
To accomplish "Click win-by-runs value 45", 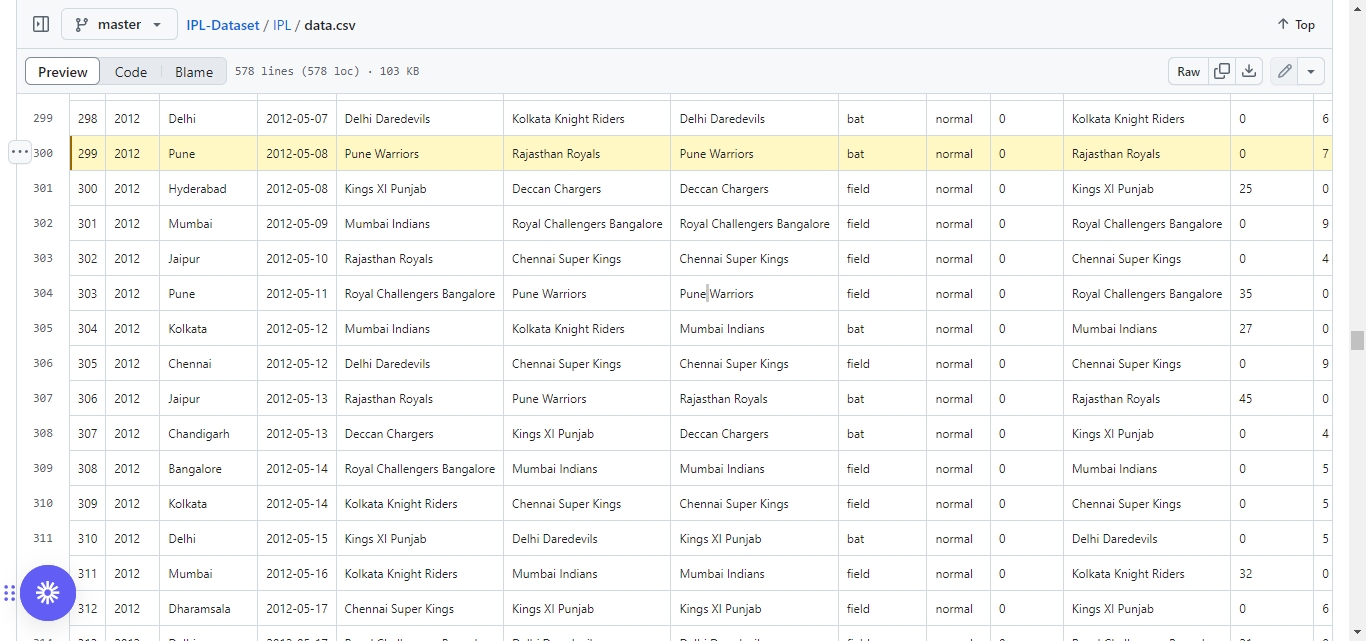I will click(x=1272, y=398).
